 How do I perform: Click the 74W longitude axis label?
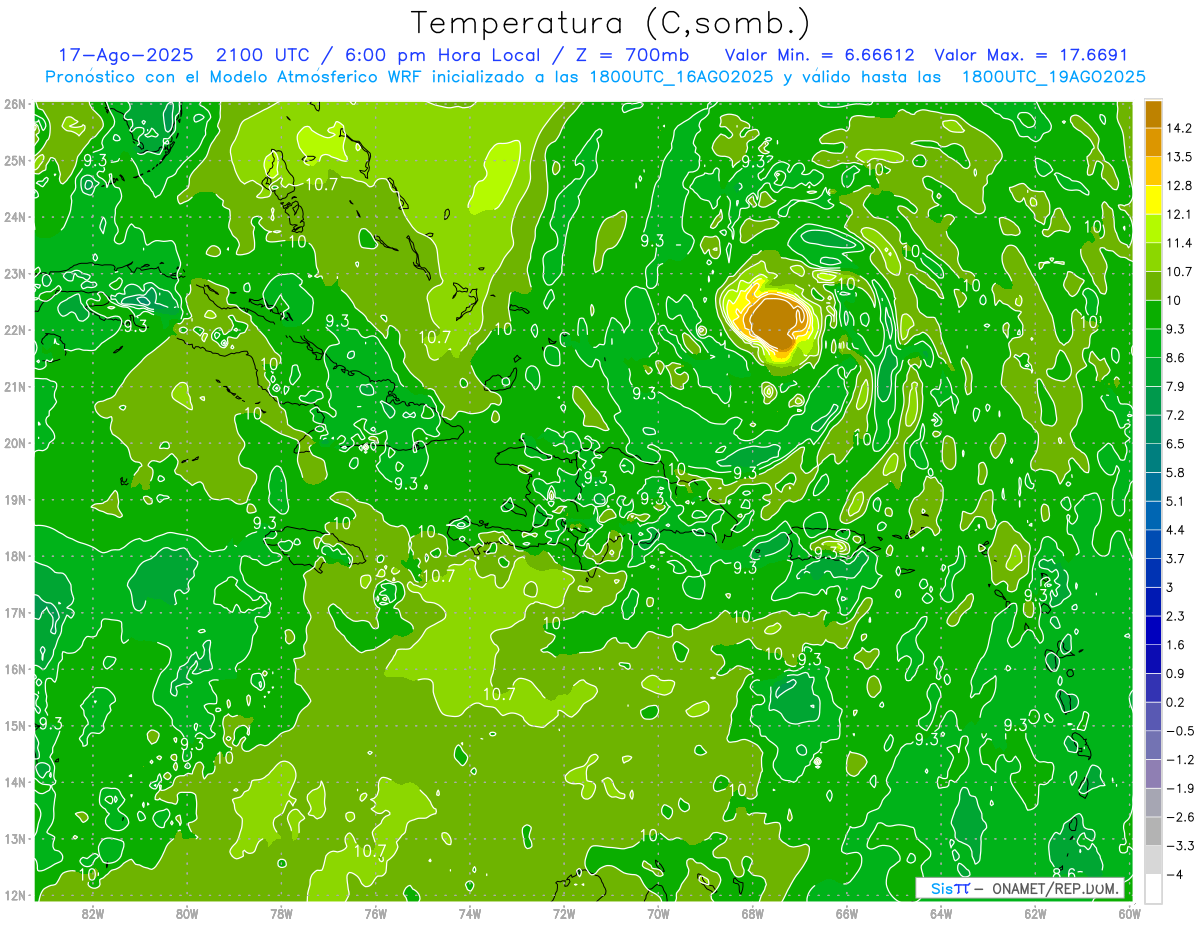pyautogui.click(x=469, y=913)
